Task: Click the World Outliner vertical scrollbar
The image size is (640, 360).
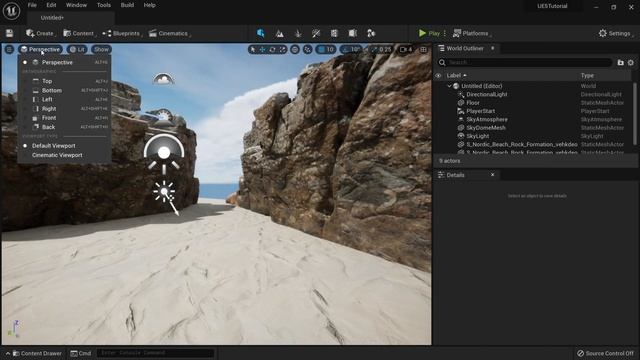Action: click(635, 114)
